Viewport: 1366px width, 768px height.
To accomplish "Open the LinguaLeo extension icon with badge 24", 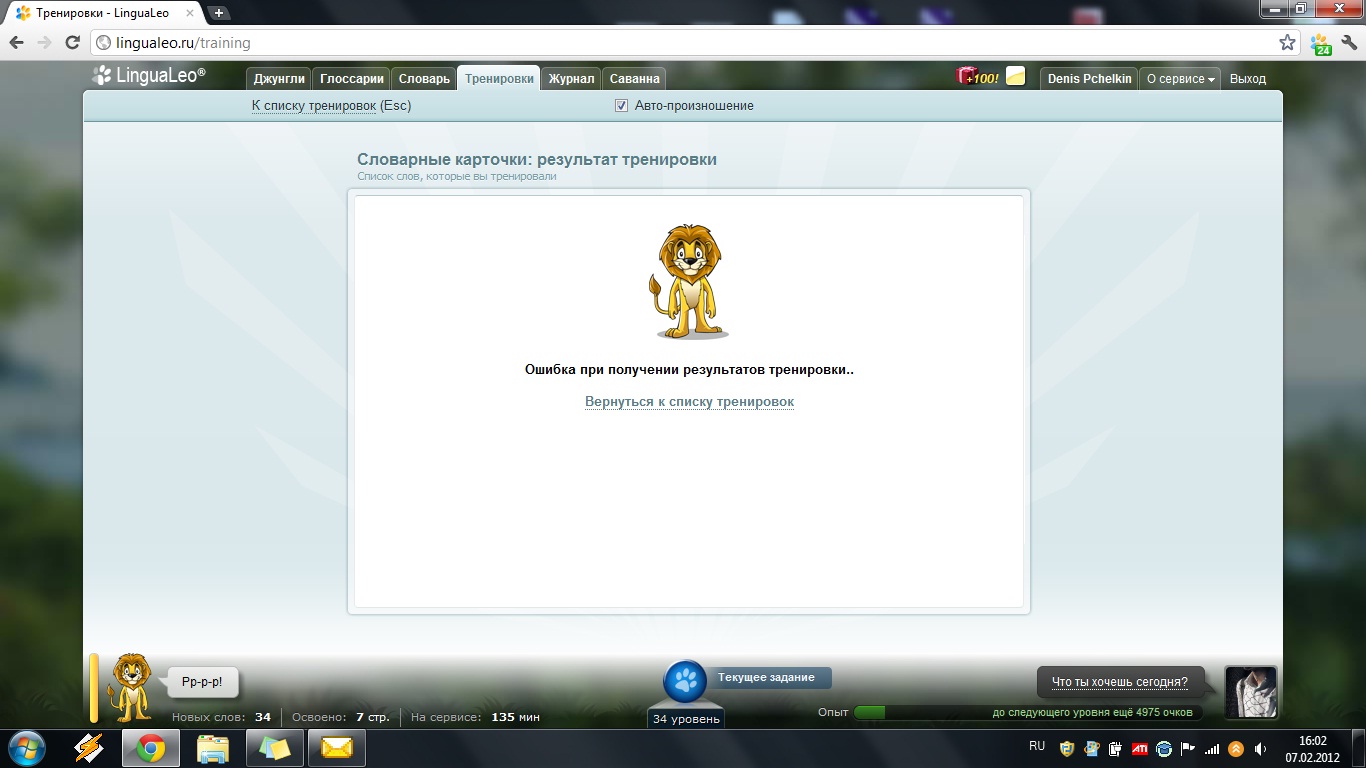I will (1321, 44).
